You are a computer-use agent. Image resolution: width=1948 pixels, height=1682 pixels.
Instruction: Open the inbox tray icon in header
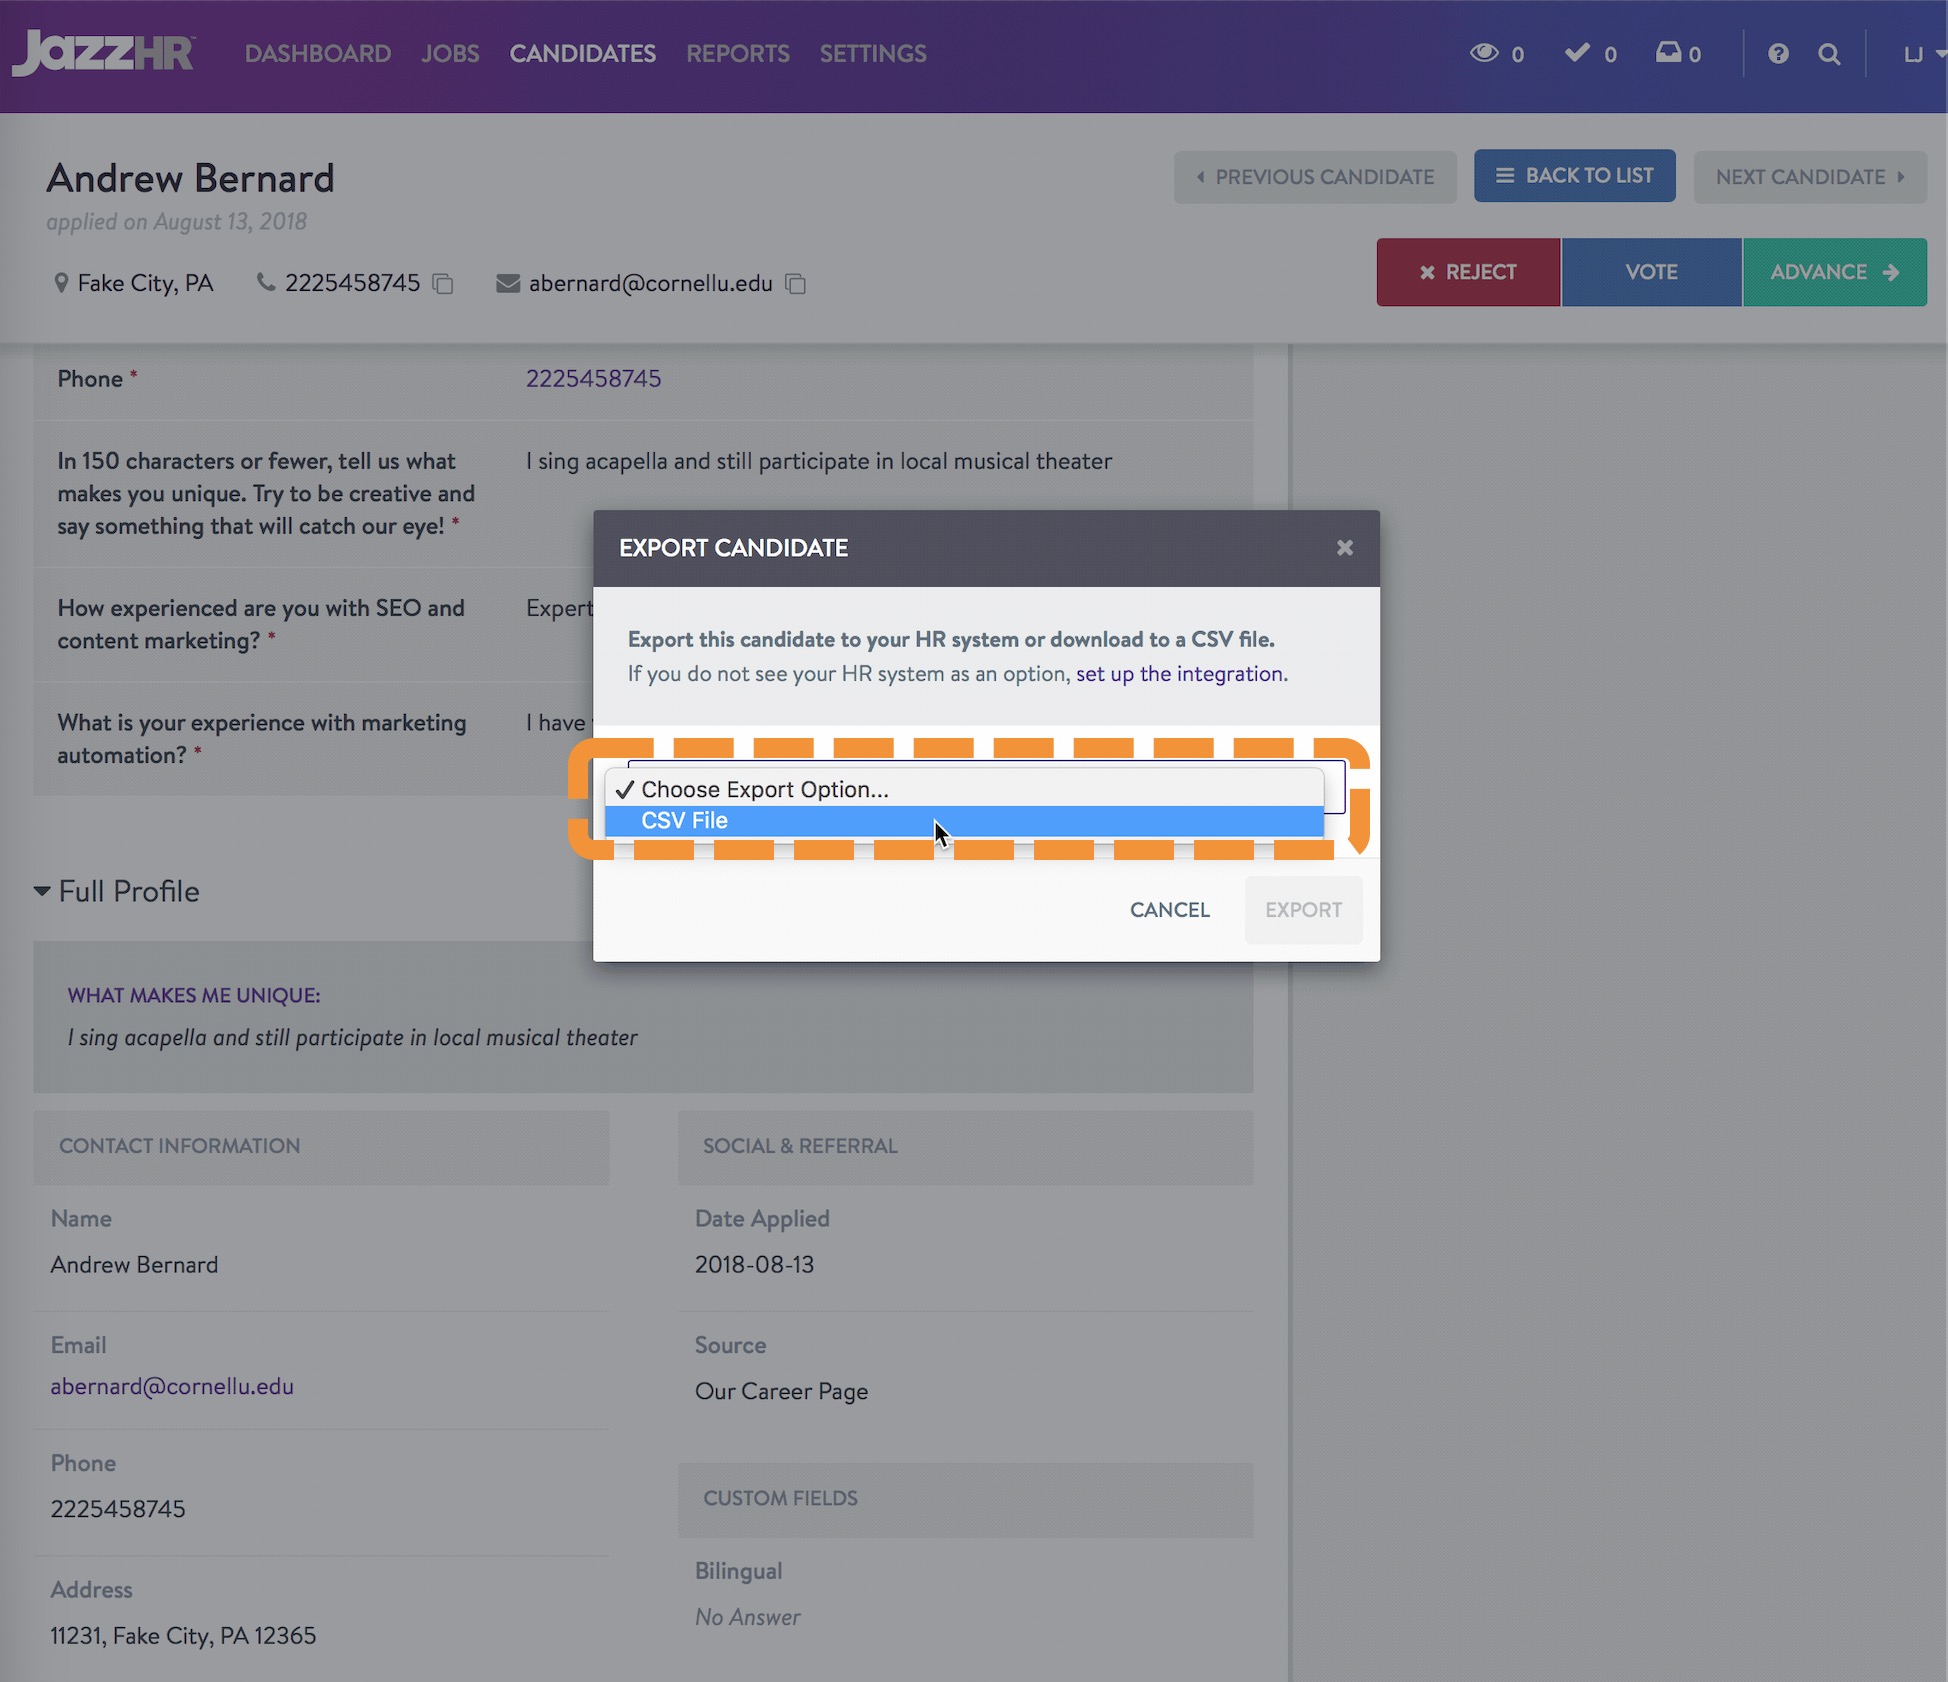[1668, 53]
